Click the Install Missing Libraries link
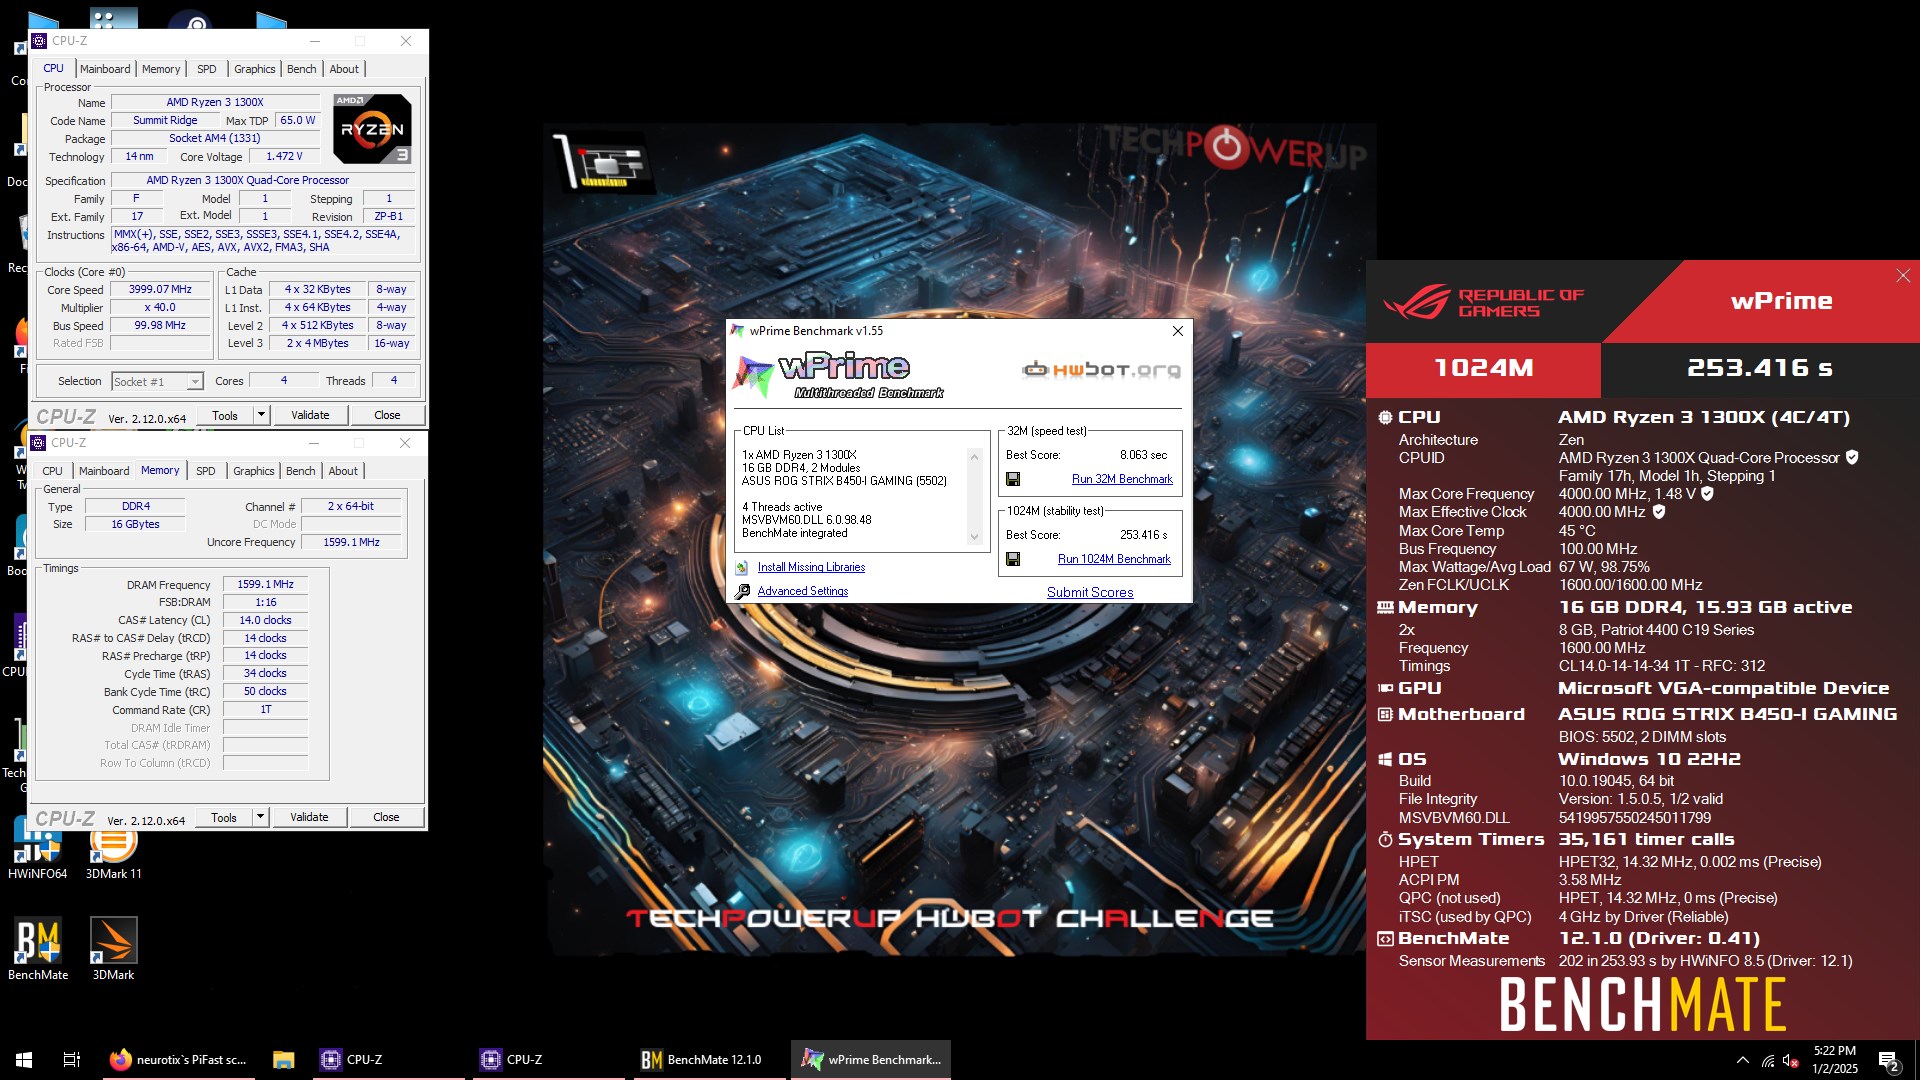This screenshot has height=1080, width=1920. point(811,567)
